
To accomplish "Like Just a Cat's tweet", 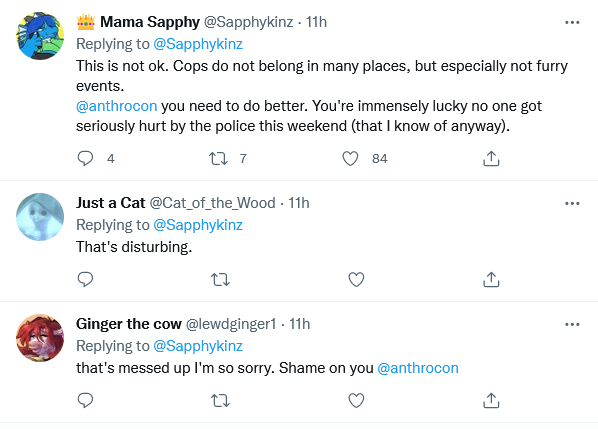I will [x=356, y=280].
